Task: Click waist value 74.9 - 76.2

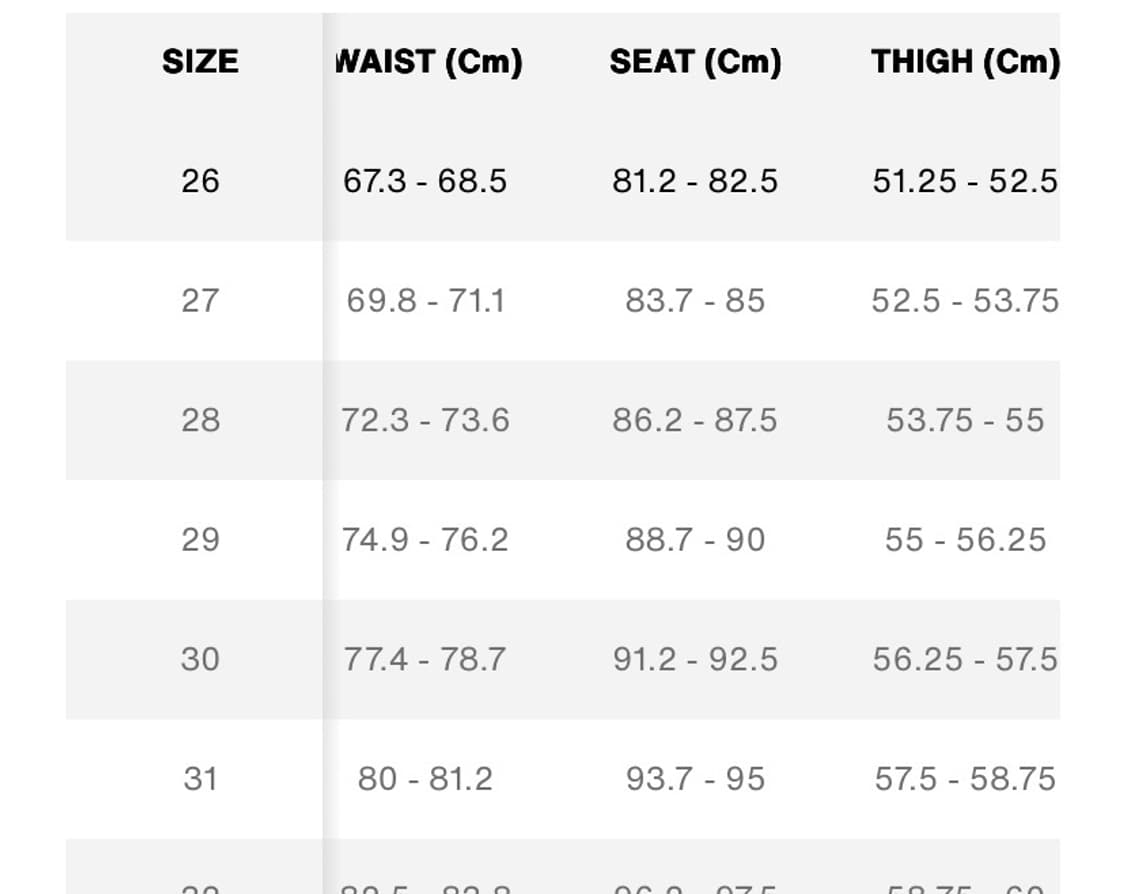Action: (x=425, y=540)
